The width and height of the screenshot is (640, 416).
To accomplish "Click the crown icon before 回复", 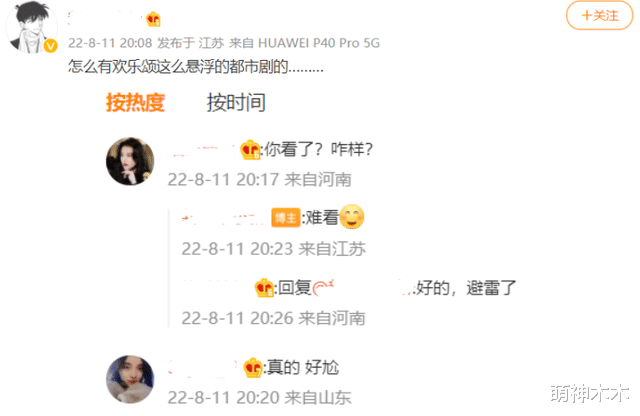I will coord(264,287).
